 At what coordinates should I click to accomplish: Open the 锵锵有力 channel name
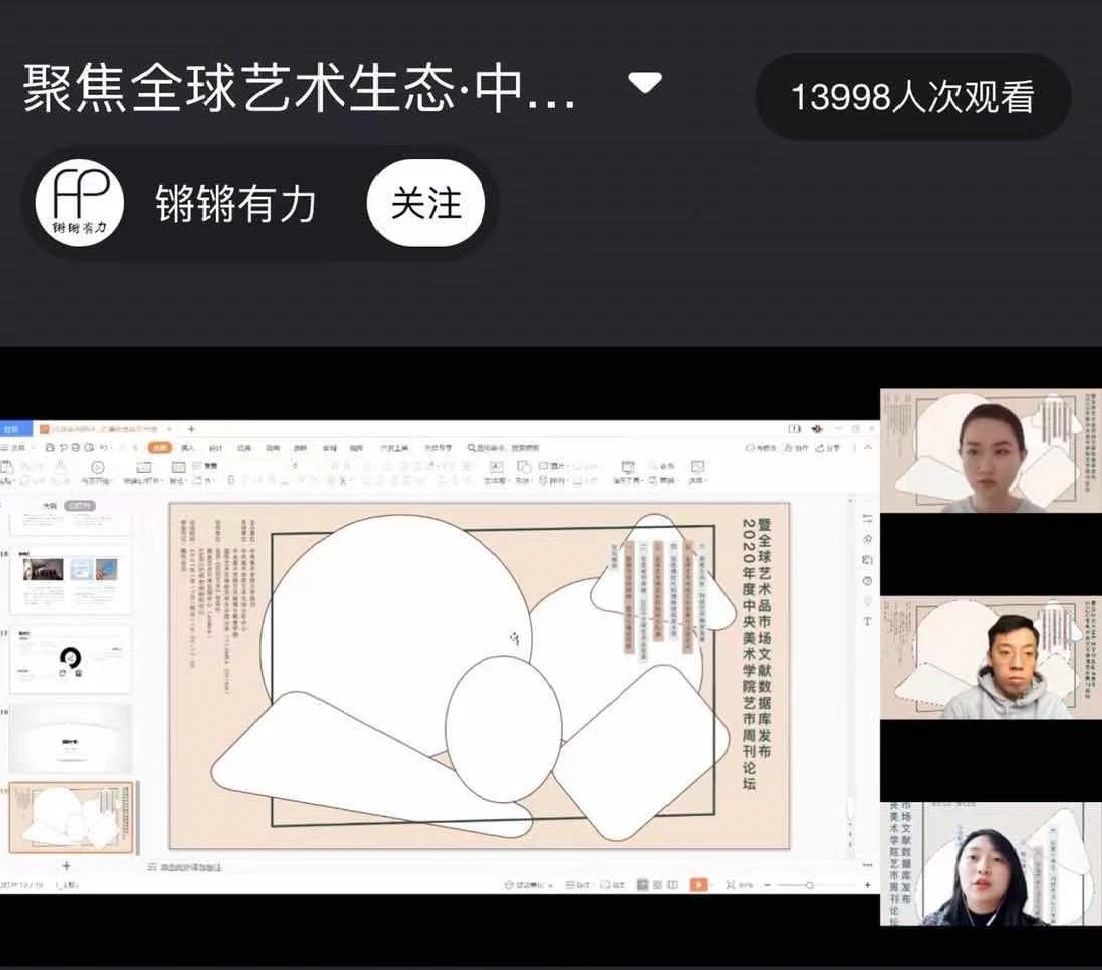235,204
